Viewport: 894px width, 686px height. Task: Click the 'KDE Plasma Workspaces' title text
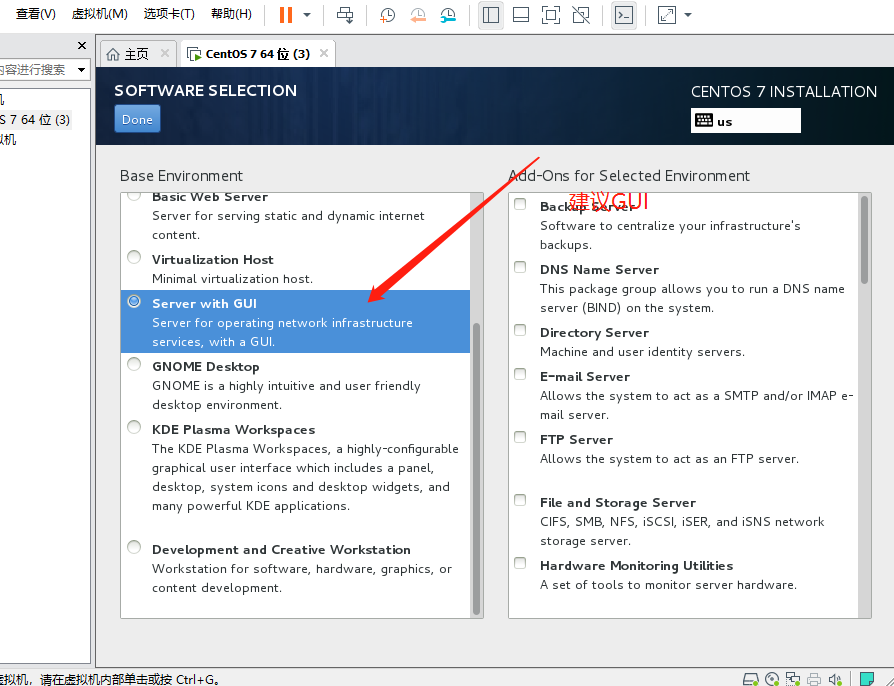[234, 429]
